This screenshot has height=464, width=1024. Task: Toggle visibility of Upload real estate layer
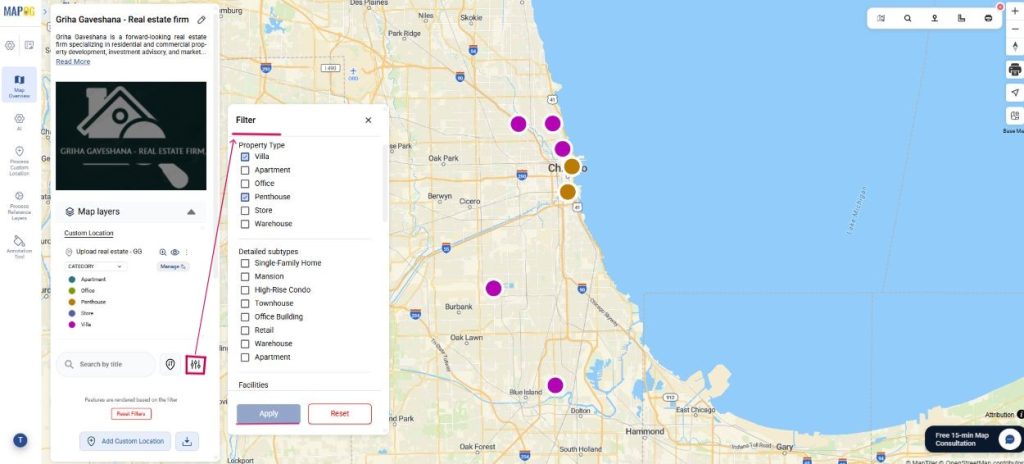click(175, 252)
